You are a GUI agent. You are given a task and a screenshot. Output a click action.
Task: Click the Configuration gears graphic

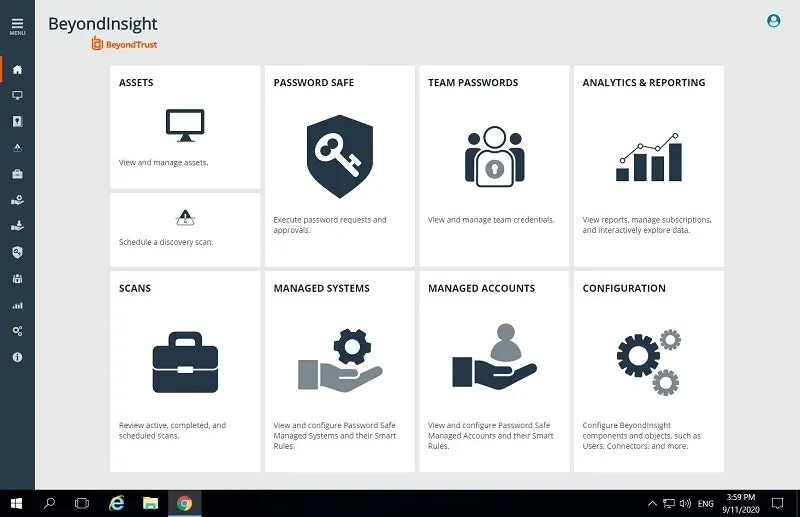(x=648, y=362)
